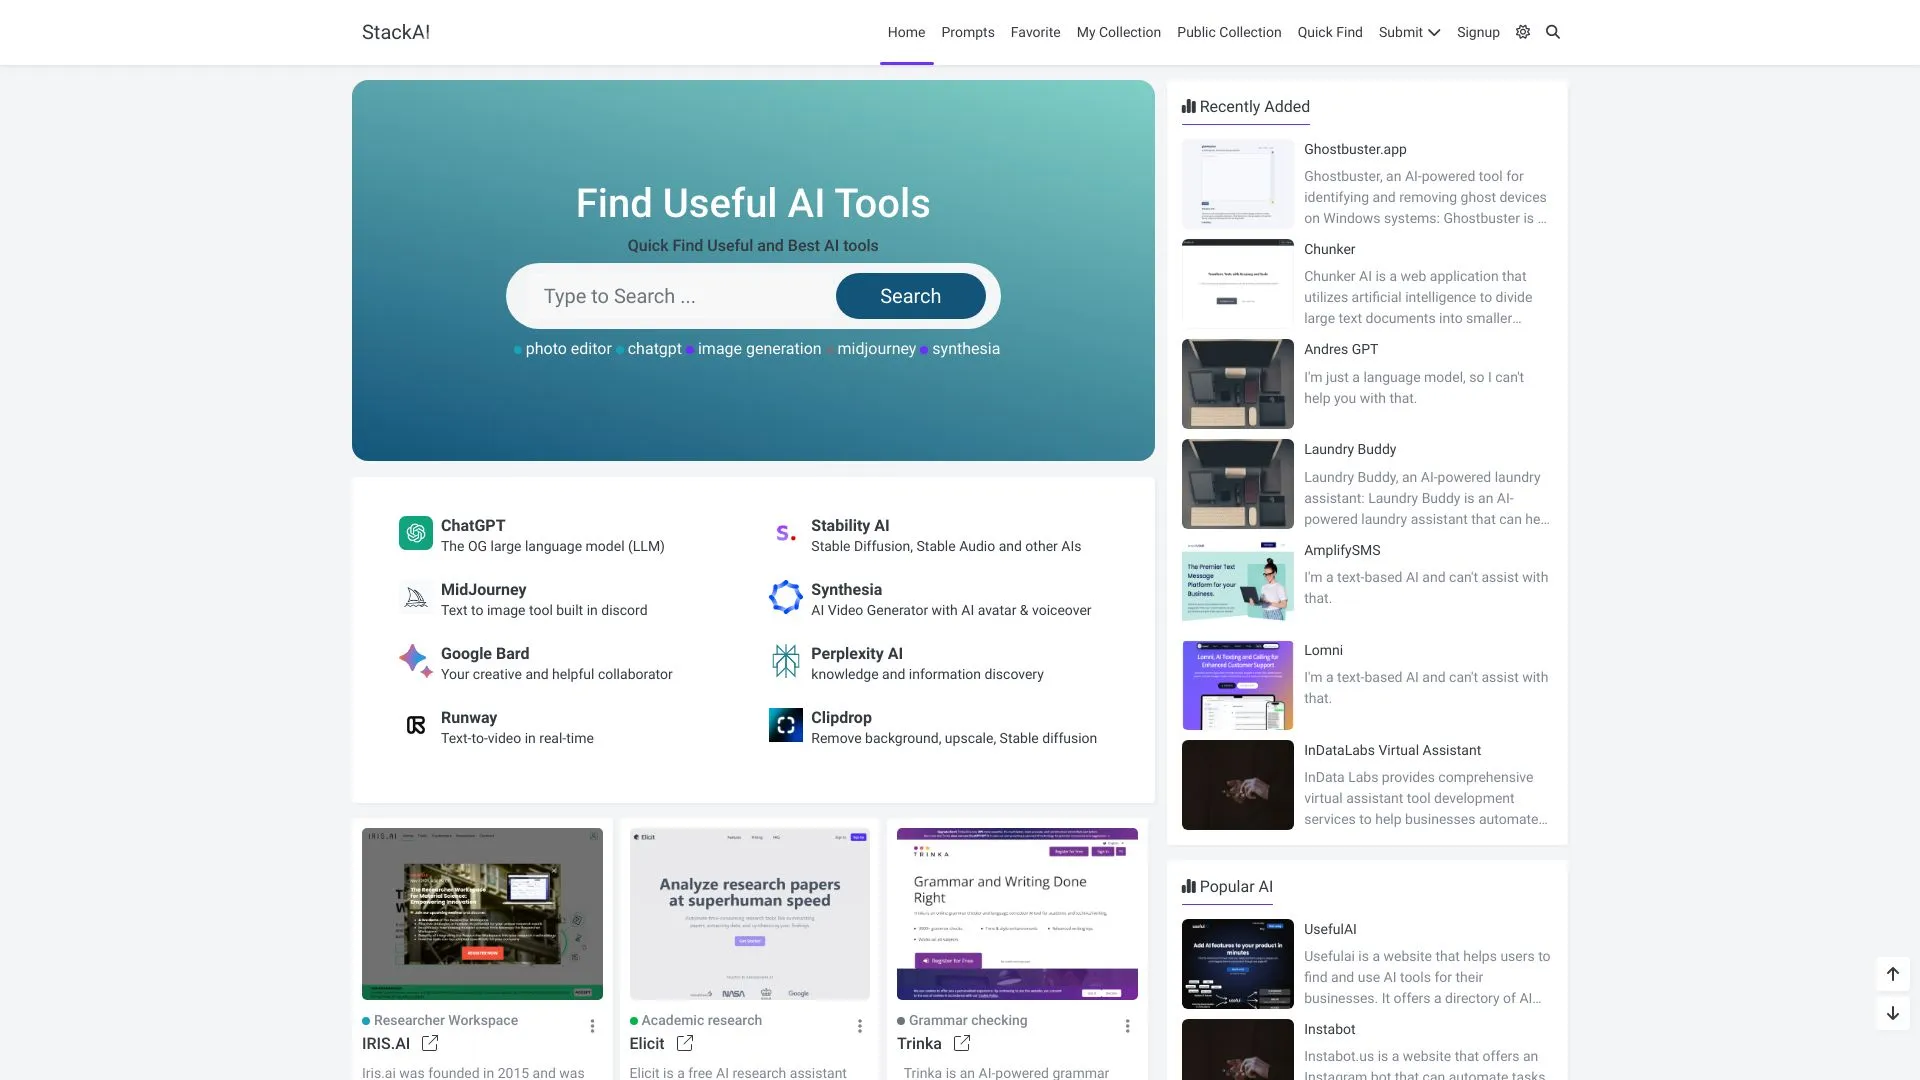Go to Public Collection
Viewport: 1920px width, 1080px height.
[1228, 32]
